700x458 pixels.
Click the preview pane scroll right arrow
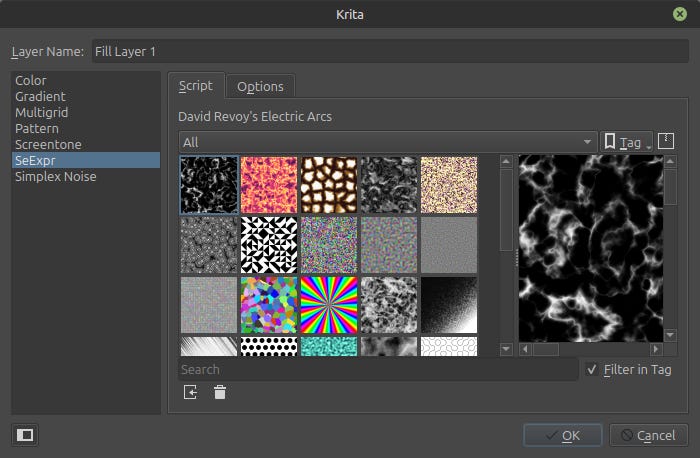[x=656, y=349]
